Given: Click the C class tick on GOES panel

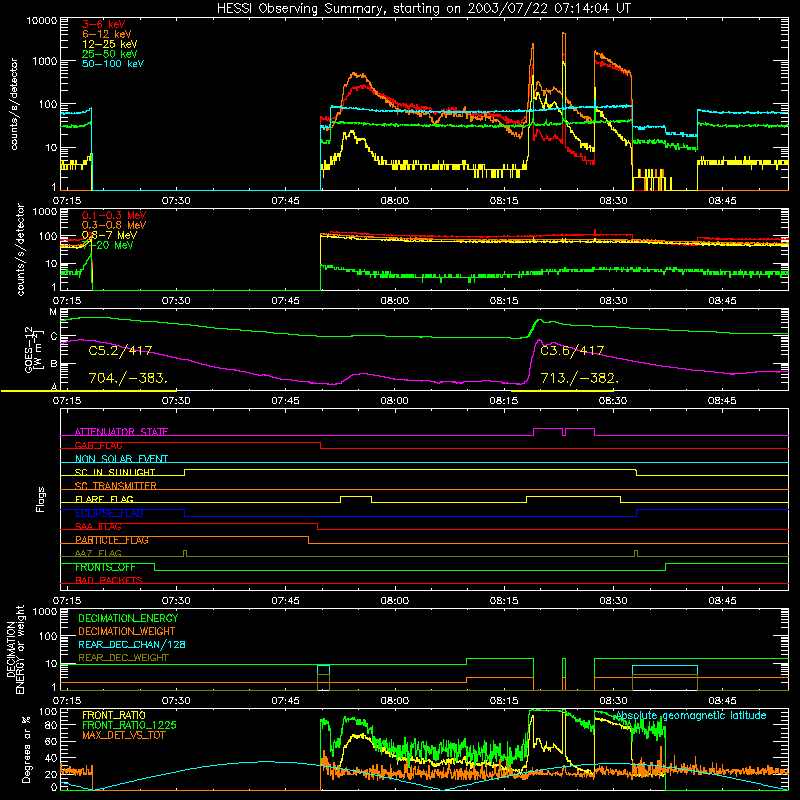Looking at the screenshot, I should click(54, 336).
